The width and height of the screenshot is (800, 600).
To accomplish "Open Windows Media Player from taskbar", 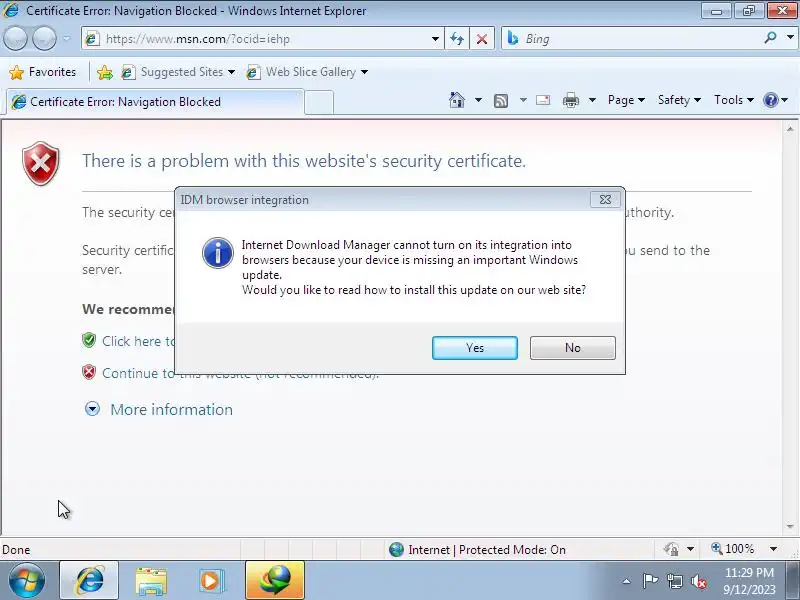I will [211, 581].
